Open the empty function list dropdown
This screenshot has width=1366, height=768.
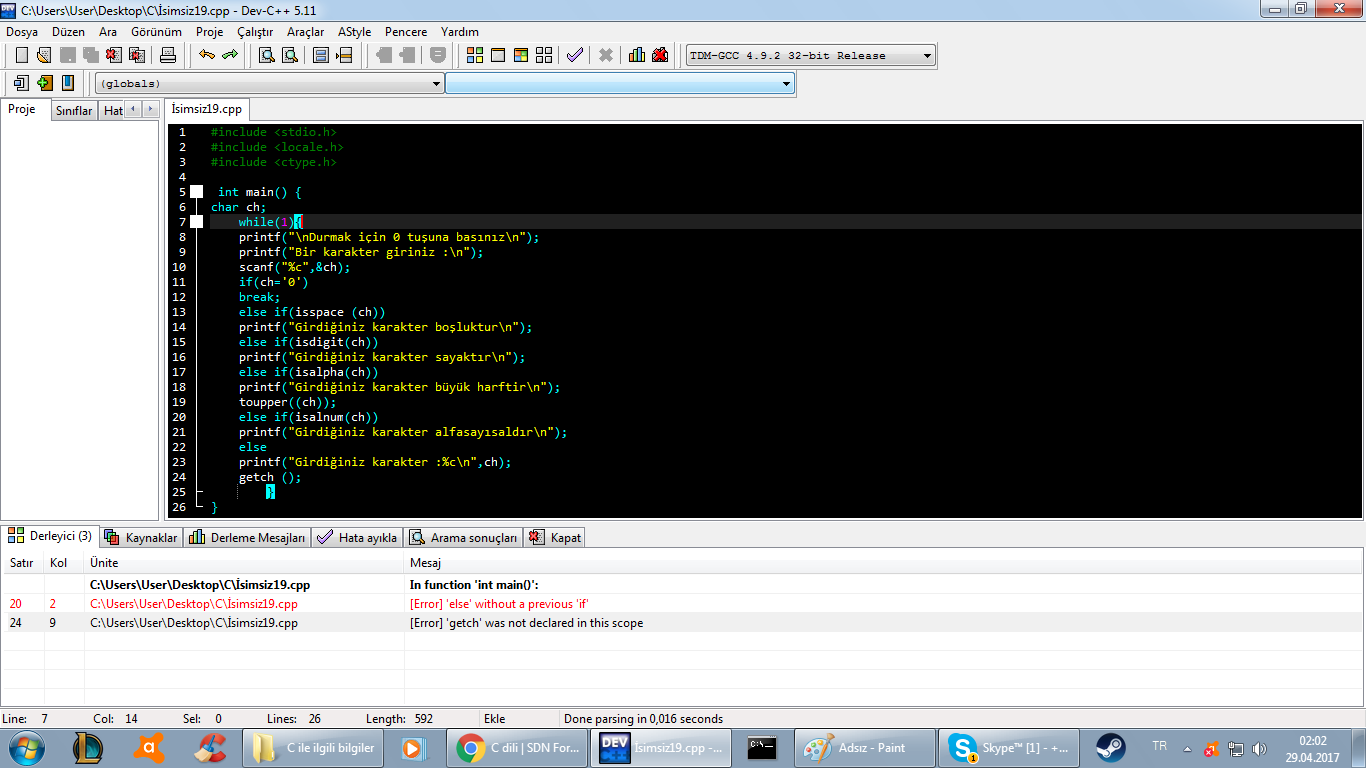[x=619, y=84]
